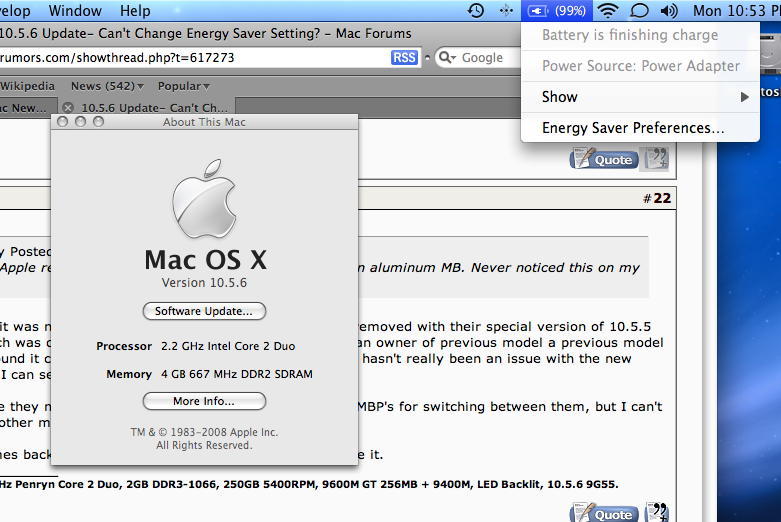The height and width of the screenshot is (522, 781).
Task: Click the bottom Quote button
Action: click(604, 513)
